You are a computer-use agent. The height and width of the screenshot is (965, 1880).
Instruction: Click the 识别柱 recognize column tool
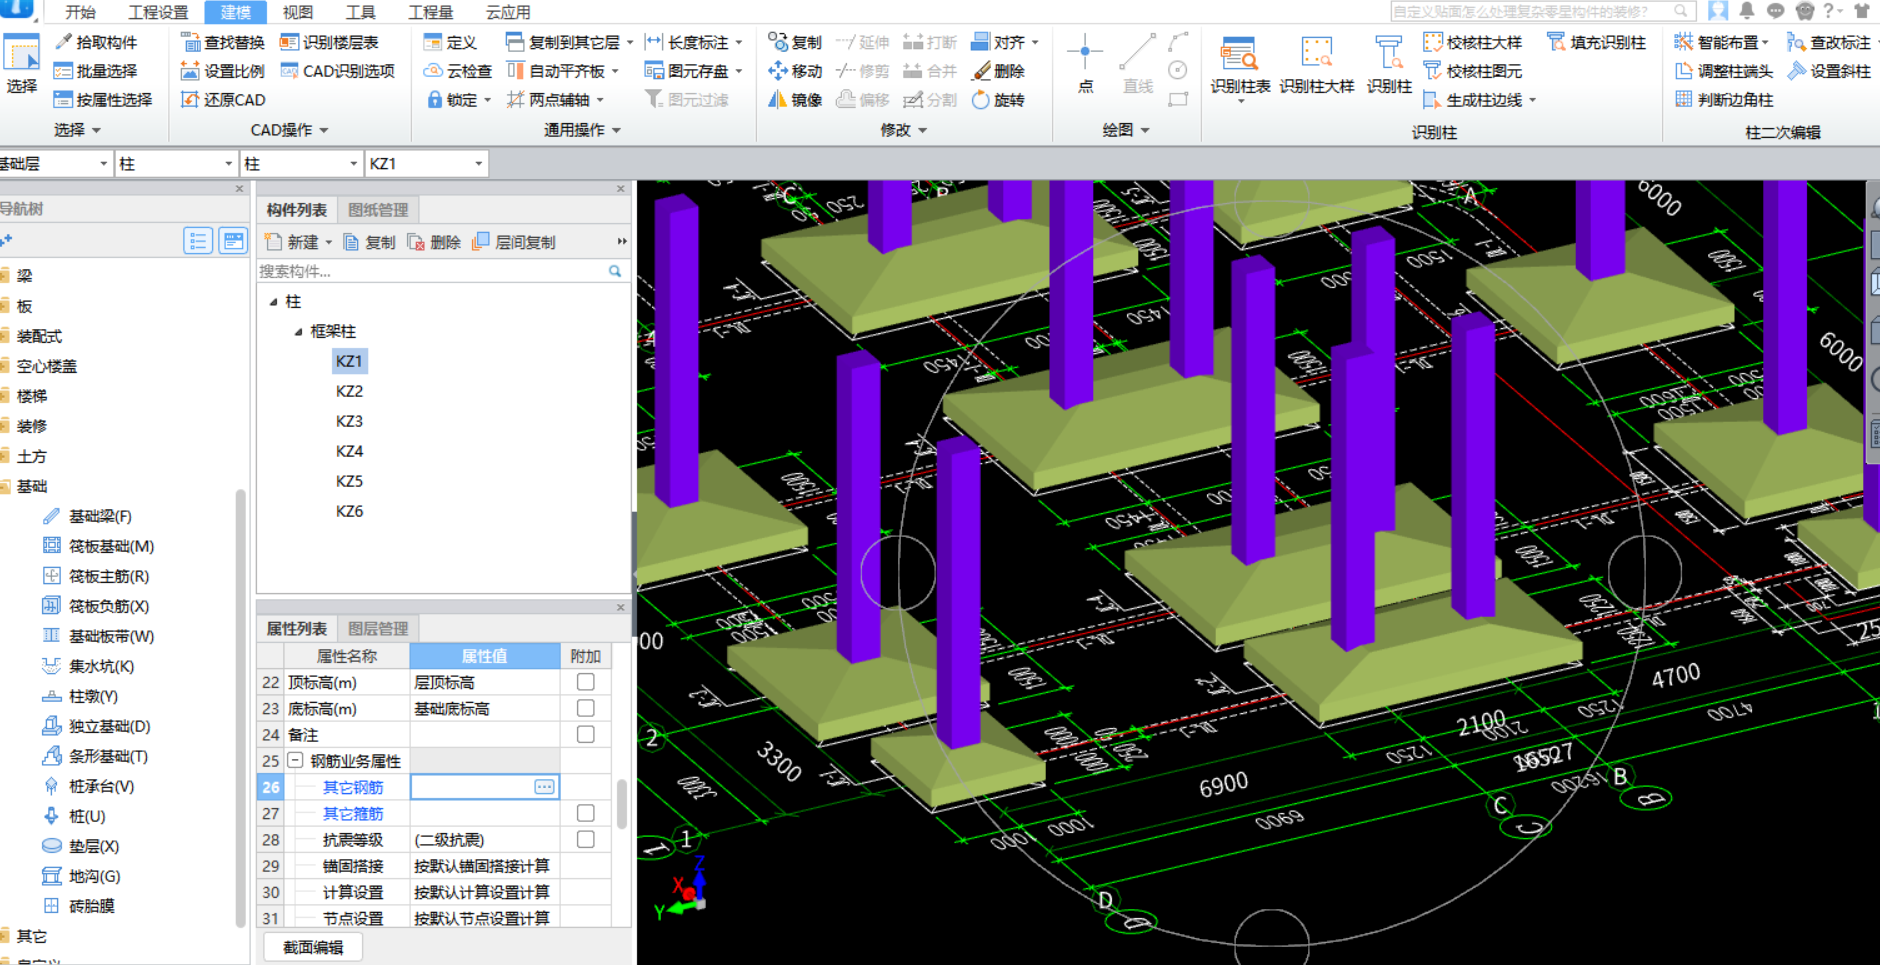coord(1389,65)
